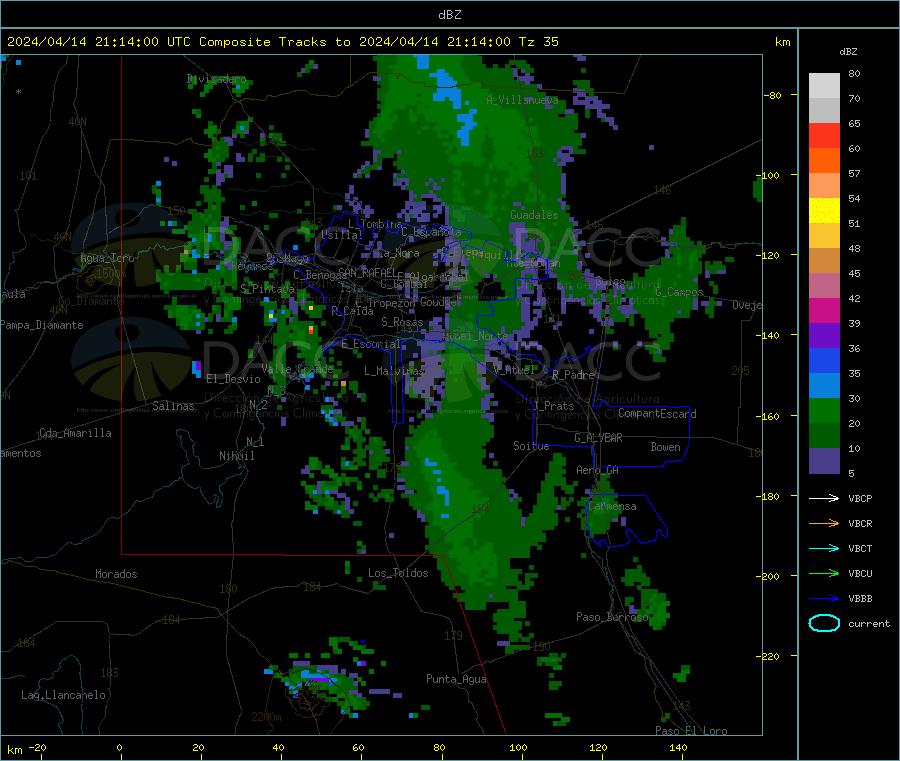
Task: Click the 'Los_Toldos' map label
Action: 398,573
